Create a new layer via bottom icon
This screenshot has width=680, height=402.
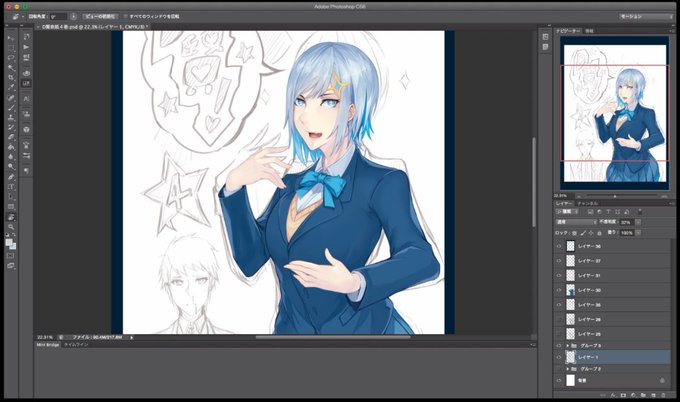654,395
